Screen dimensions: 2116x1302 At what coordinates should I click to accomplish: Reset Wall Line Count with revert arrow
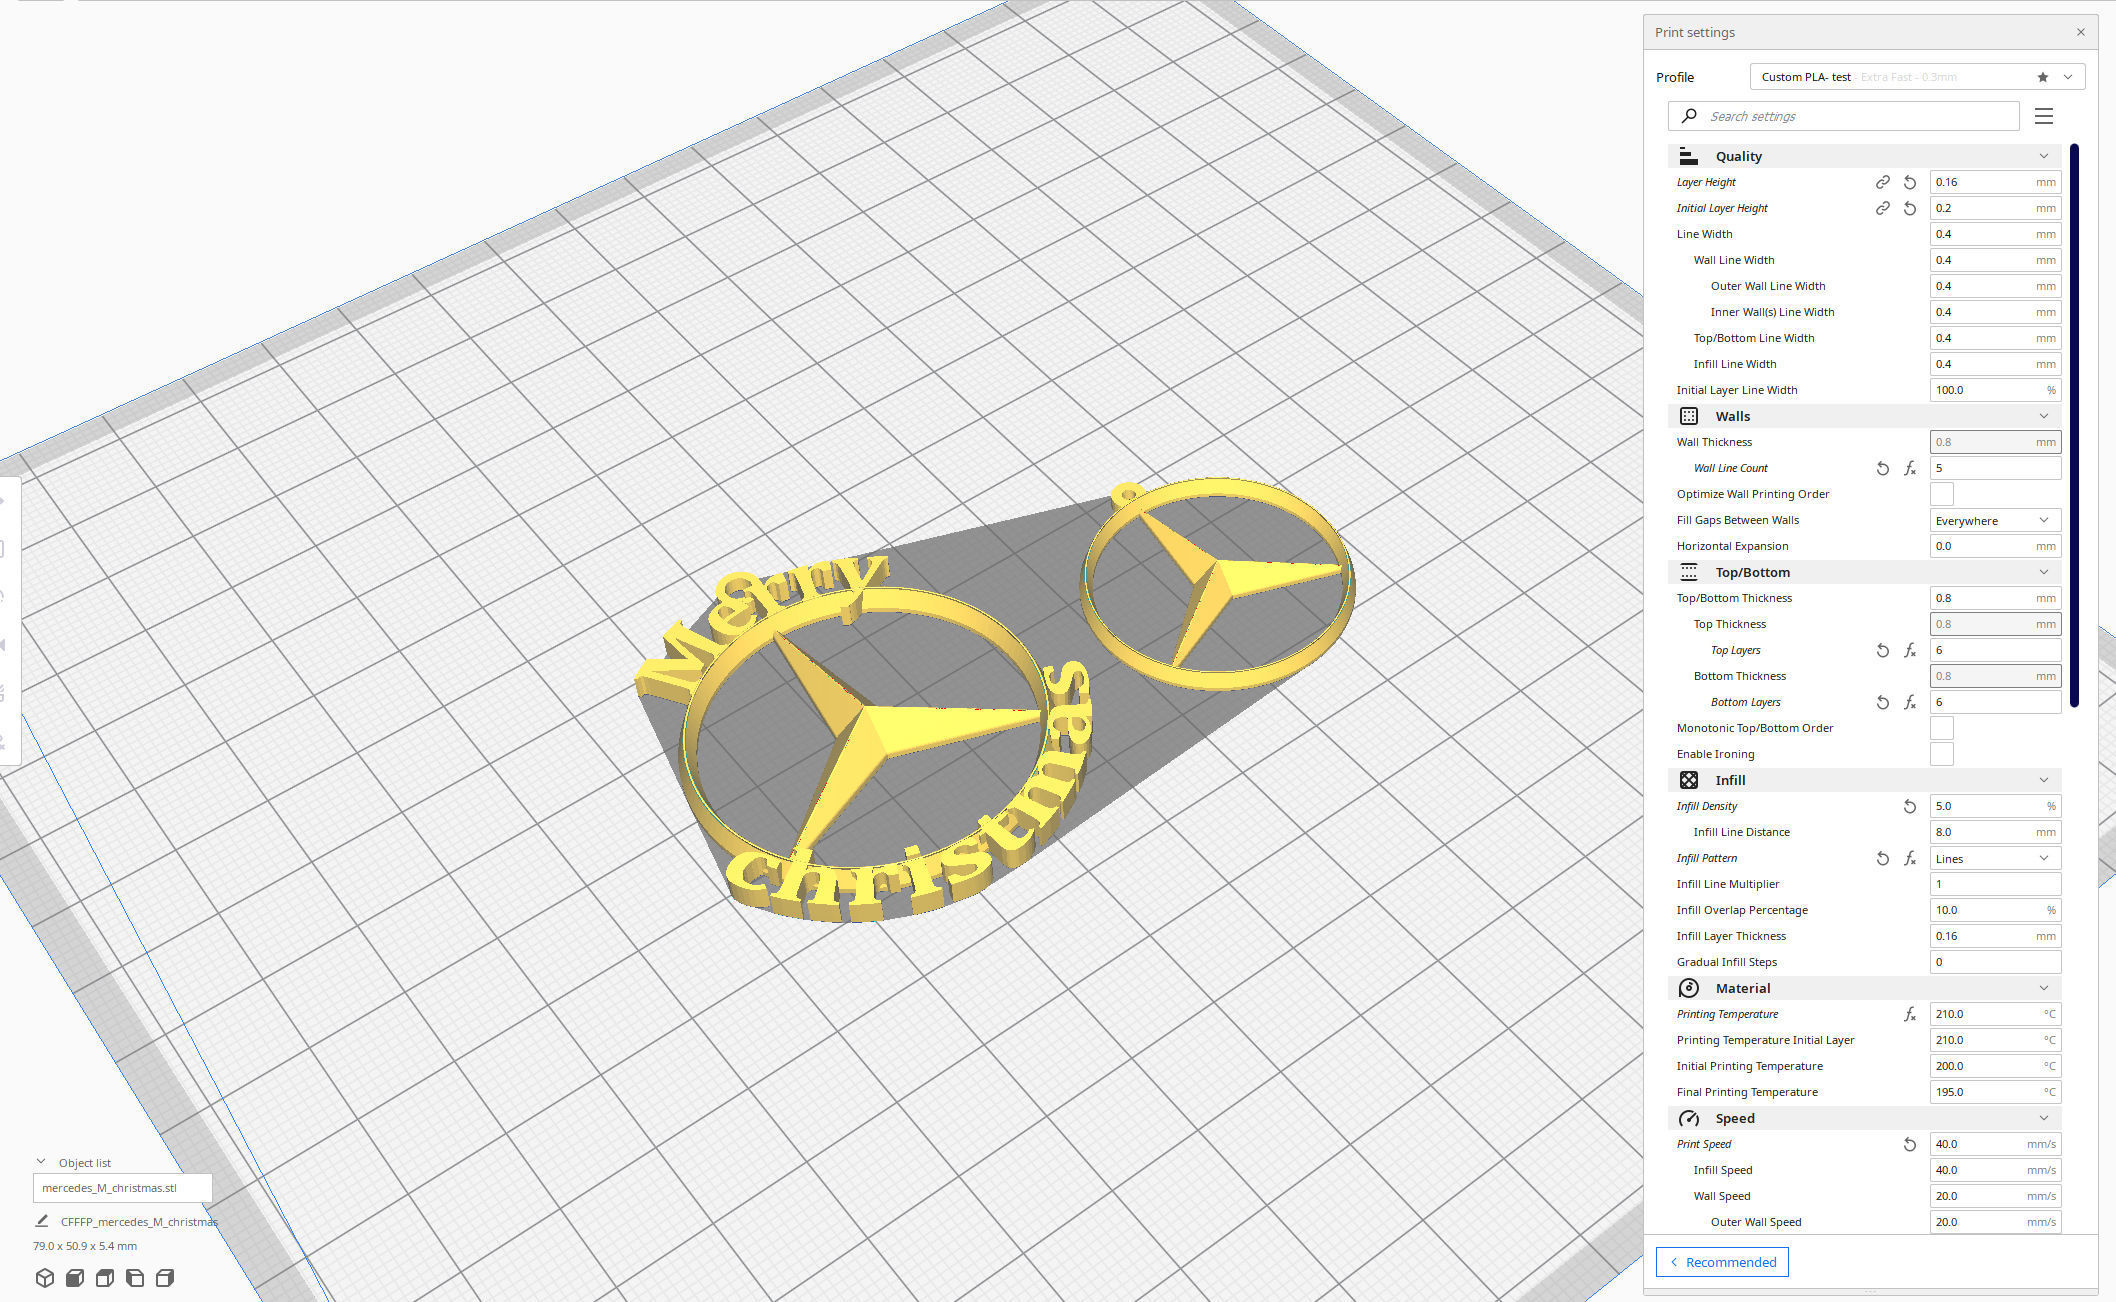1882,468
